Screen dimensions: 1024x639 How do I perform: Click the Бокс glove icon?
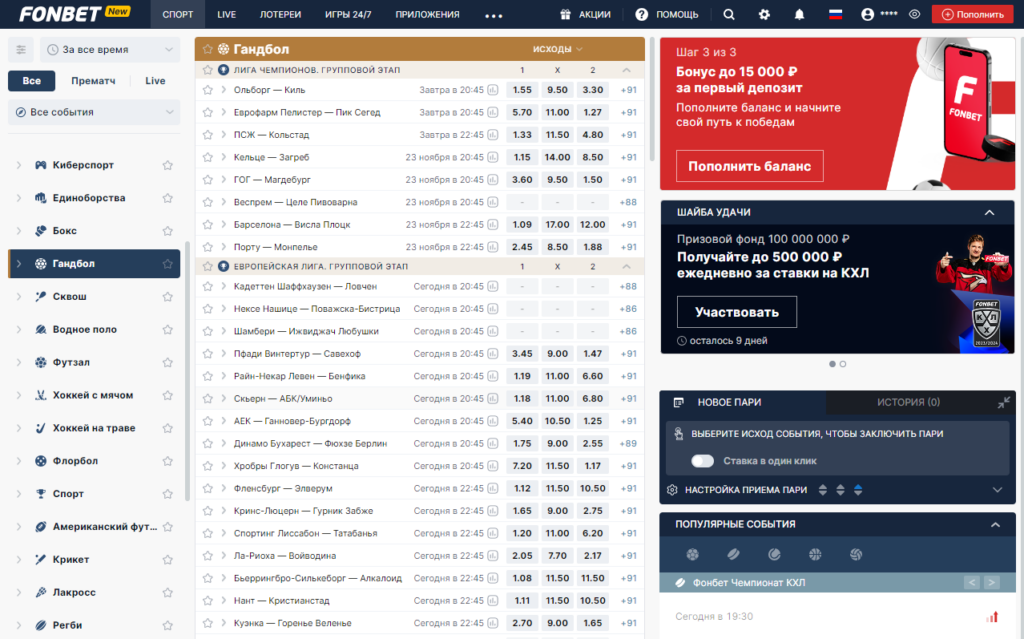pos(40,230)
